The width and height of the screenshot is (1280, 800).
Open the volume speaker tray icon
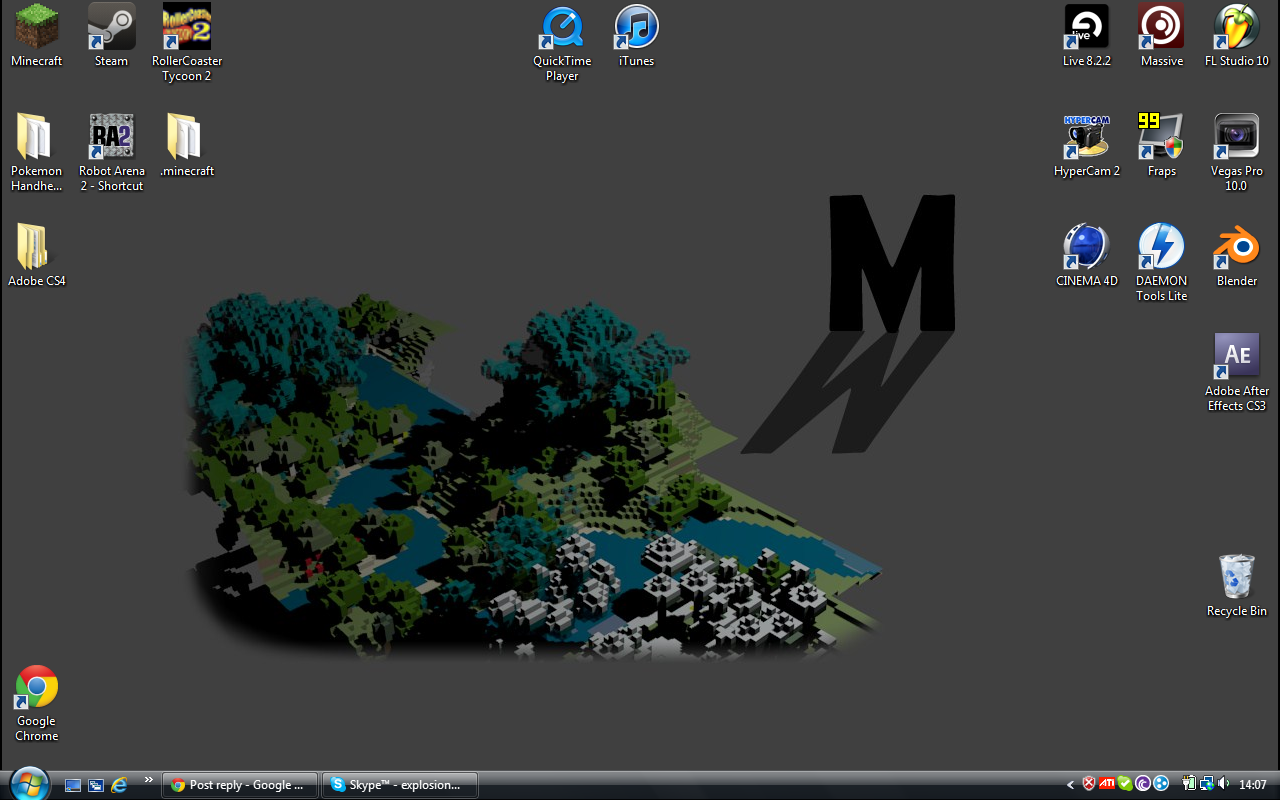point(1224,784)
